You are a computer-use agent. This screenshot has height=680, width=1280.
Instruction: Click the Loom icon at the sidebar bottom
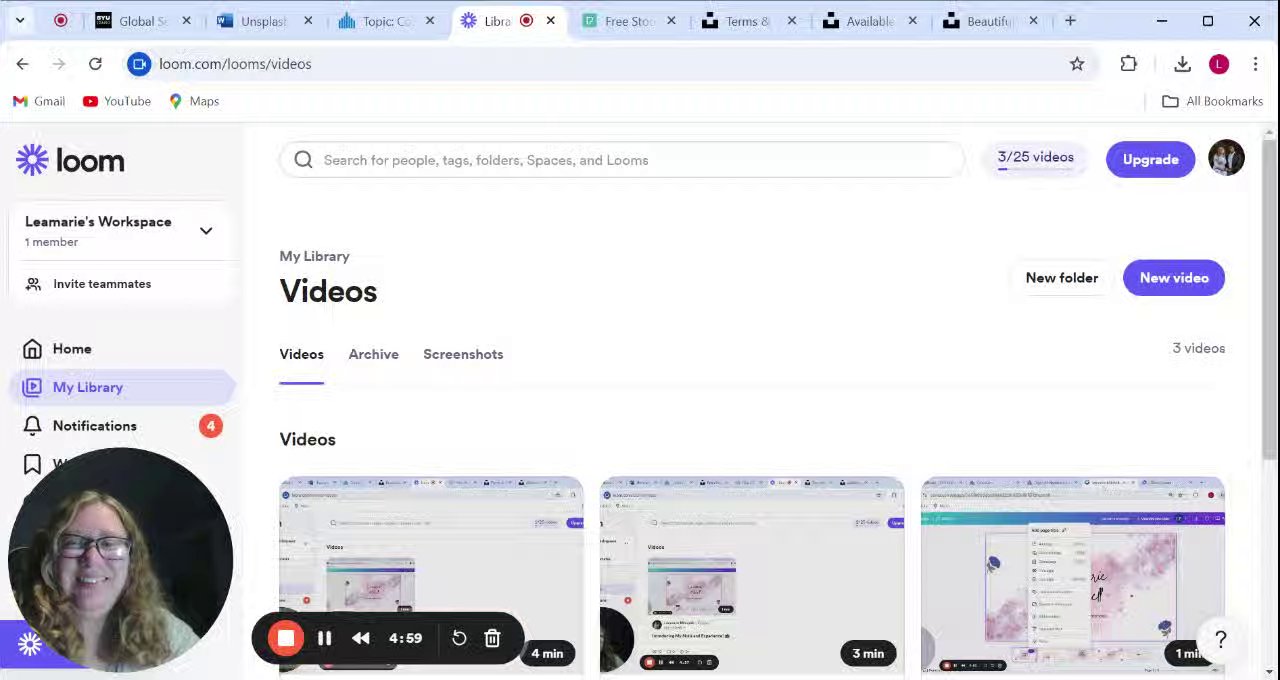coord(30,644)
